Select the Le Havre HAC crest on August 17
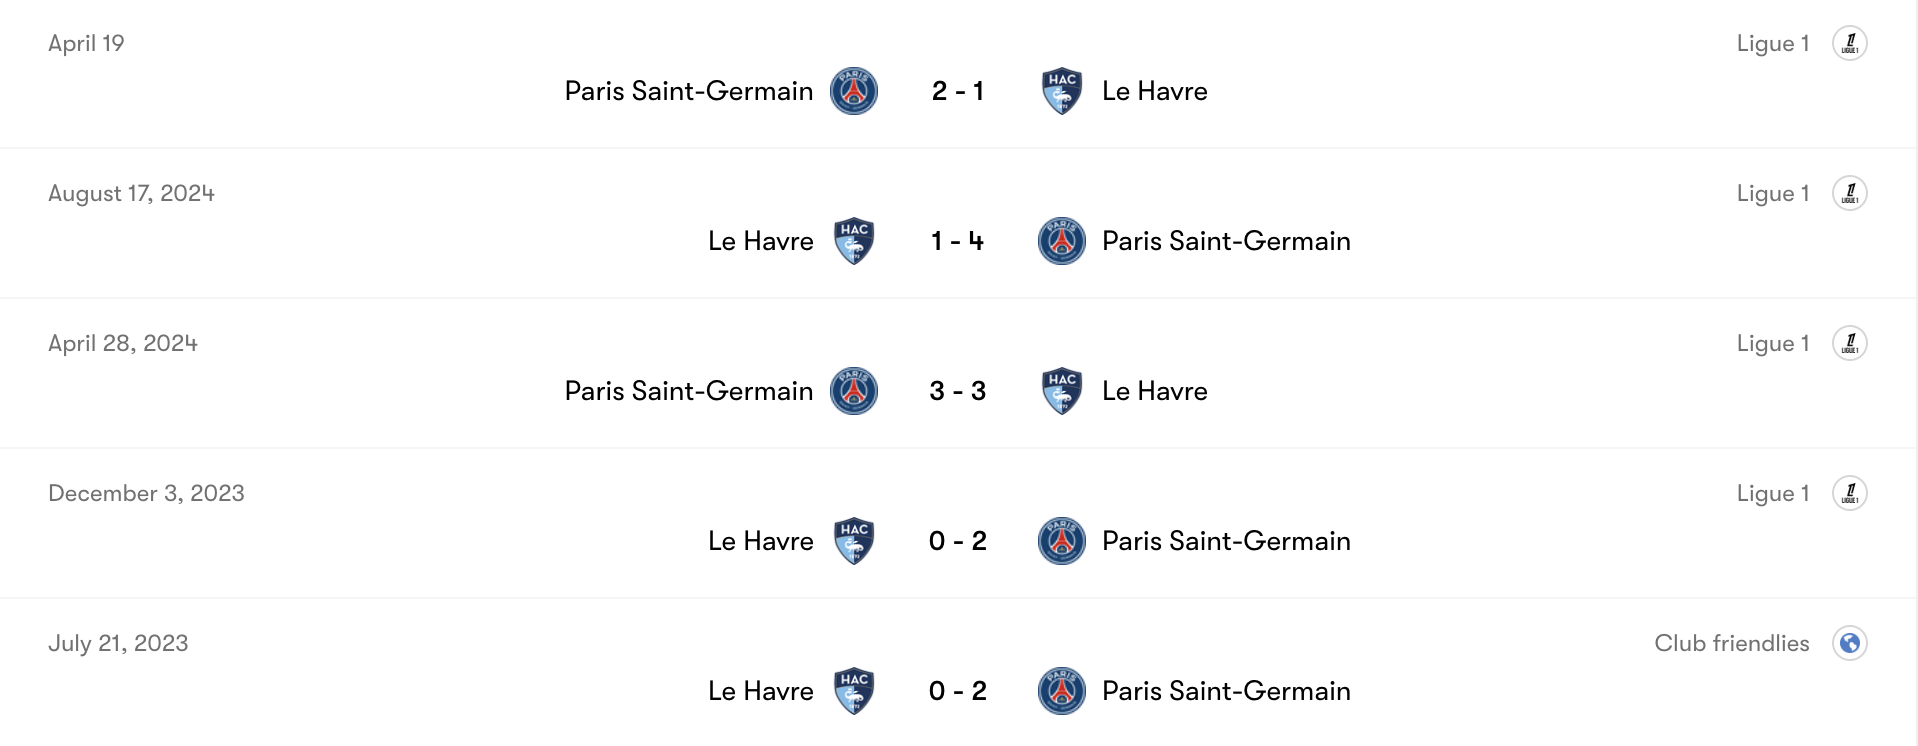The width and height of the screenshot is (1918, 746). pyautogui.click(x=855, y=241)
